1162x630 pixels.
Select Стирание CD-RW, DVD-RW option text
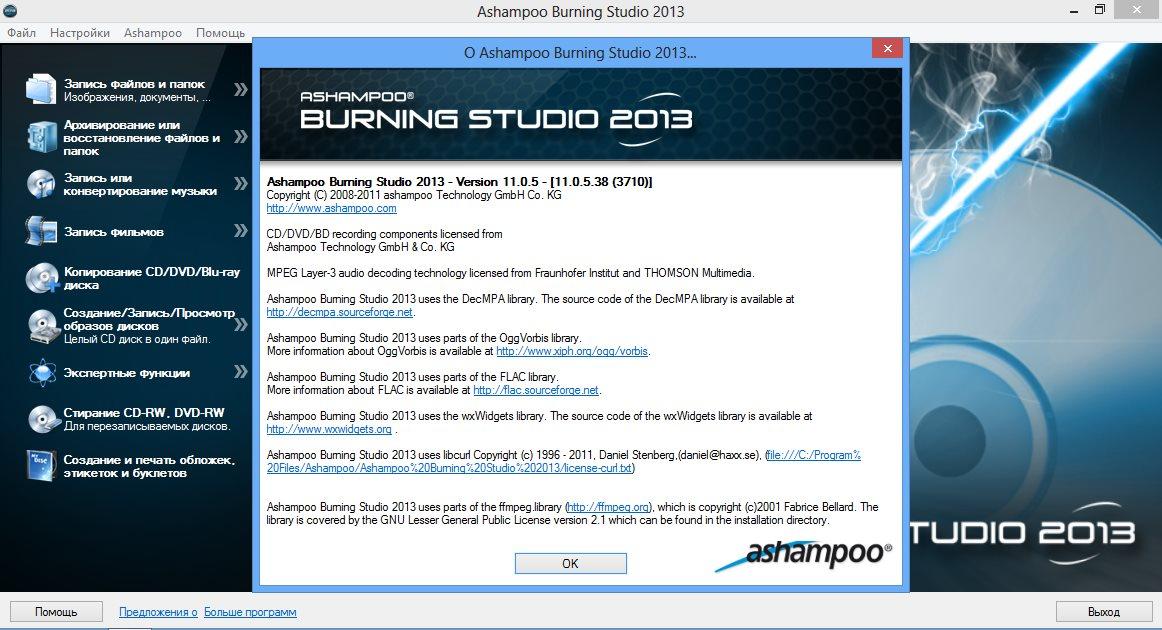click(x=144, y=413)
